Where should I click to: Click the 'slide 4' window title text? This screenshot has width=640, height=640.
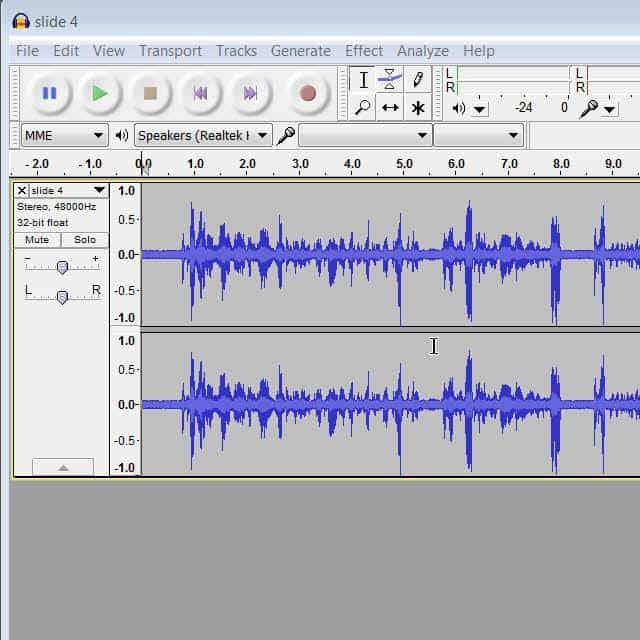pos(56,22)
